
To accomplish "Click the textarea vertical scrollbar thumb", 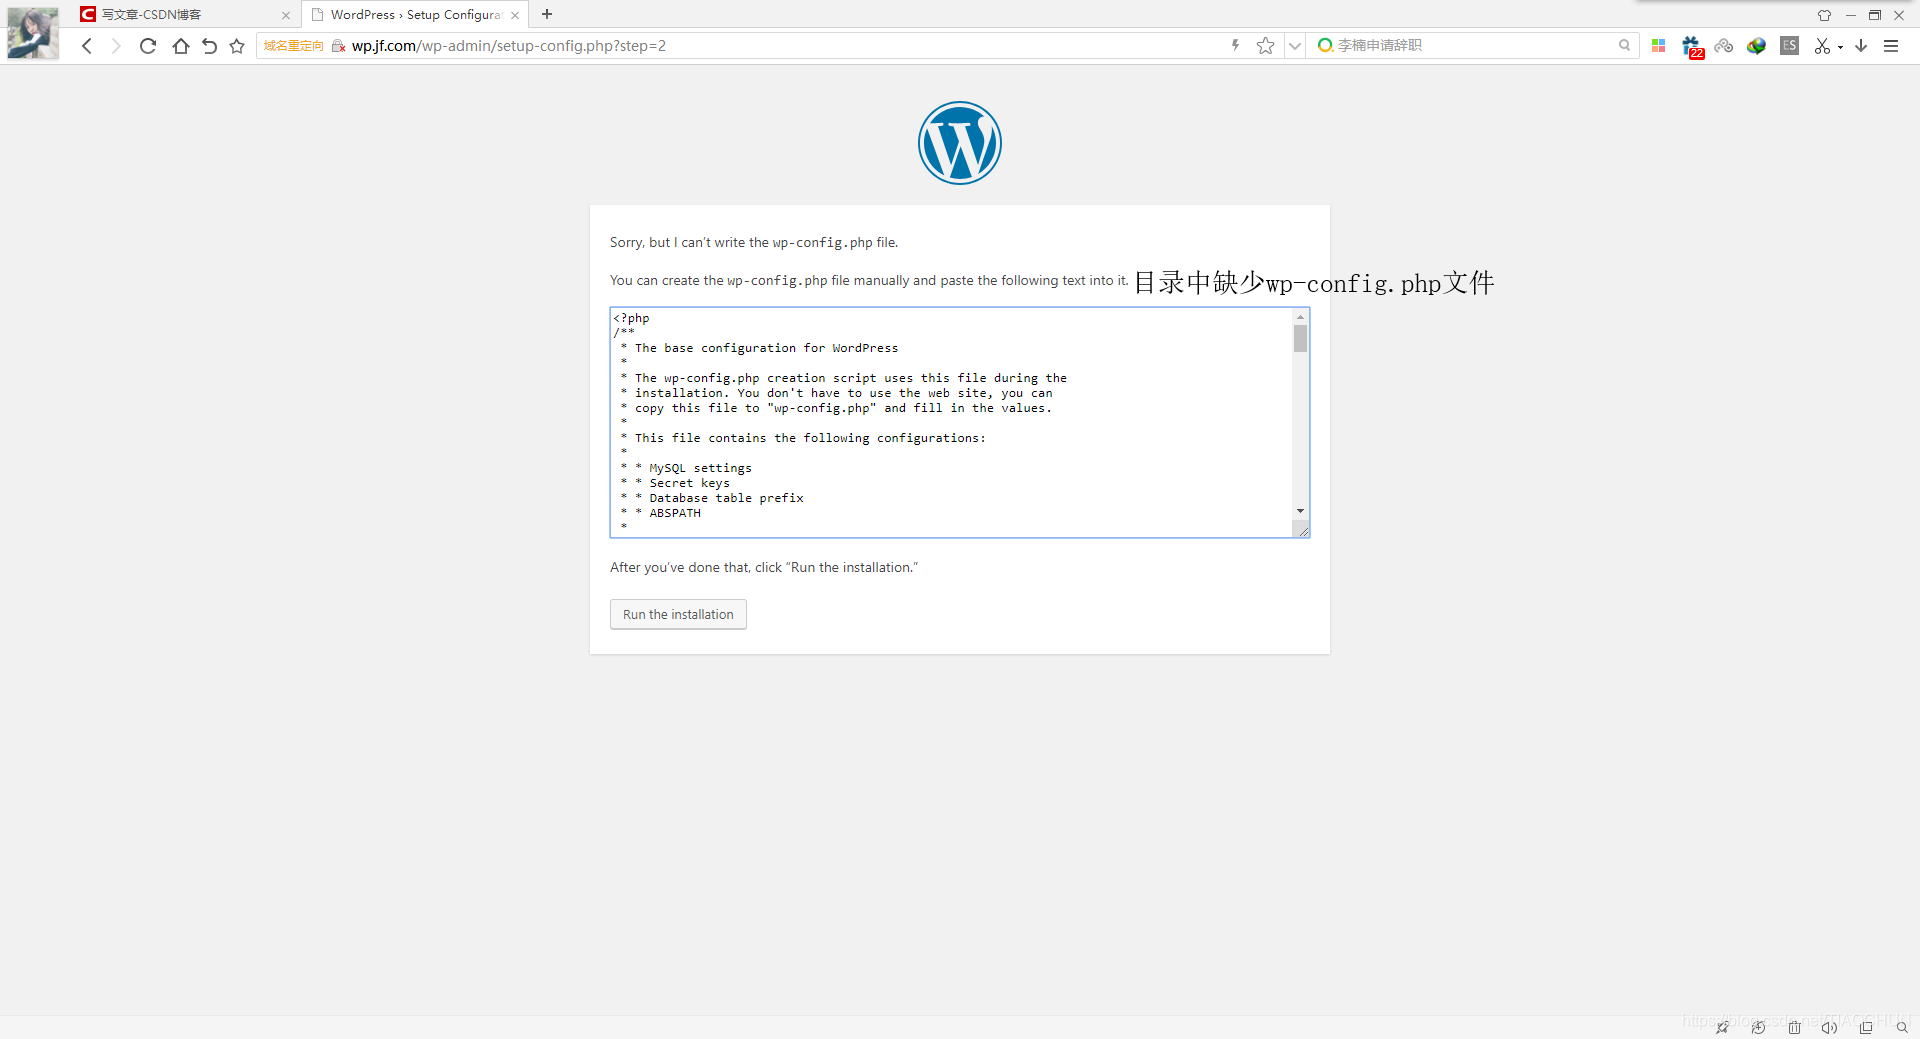I will click(x=1300, y=339).
